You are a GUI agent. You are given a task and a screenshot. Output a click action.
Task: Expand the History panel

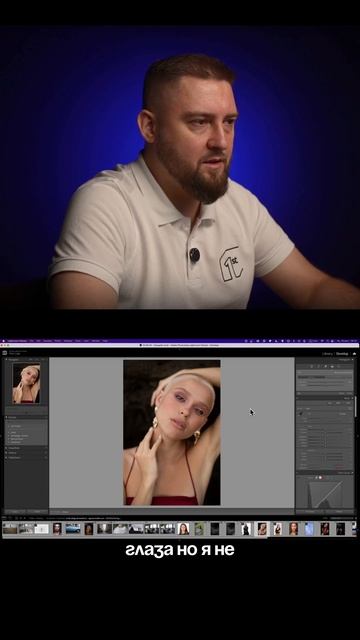tap(6, 453)
